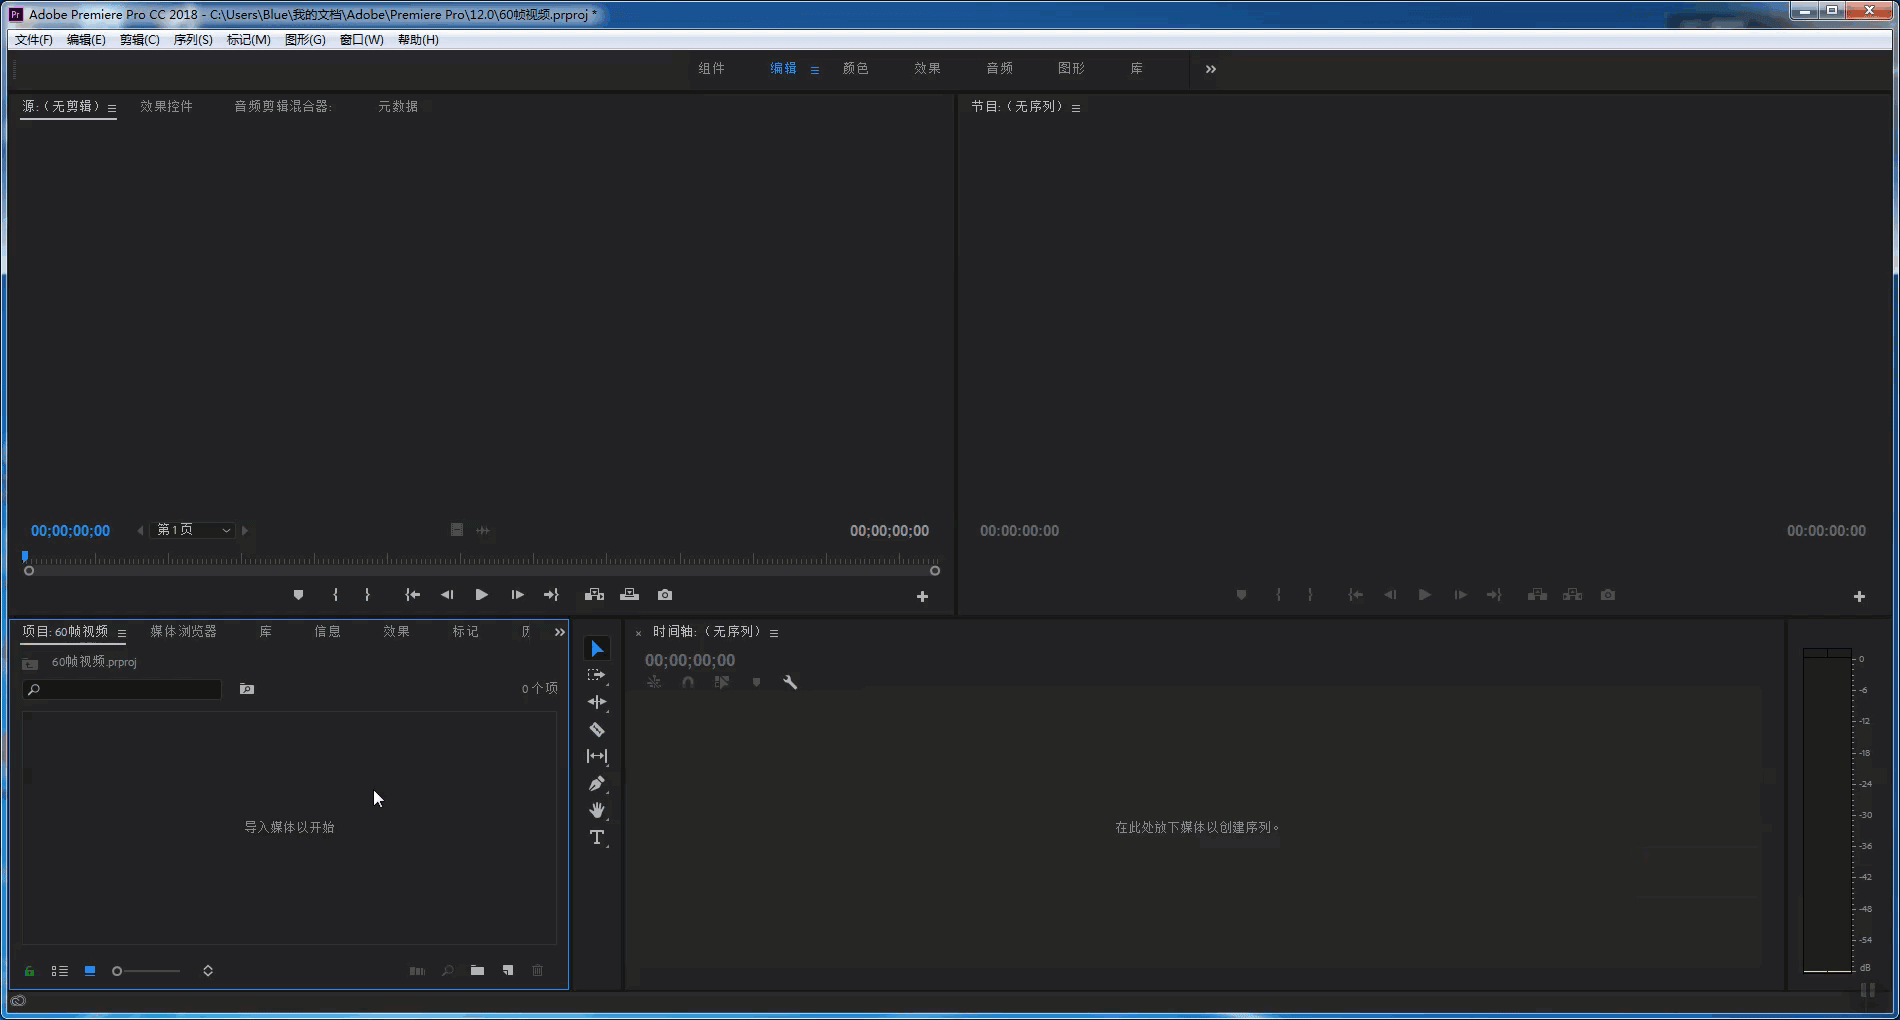Select the Track Select Forward tool
The width and height of the screenshot is (1900, 1020).
tap(597, 675)
